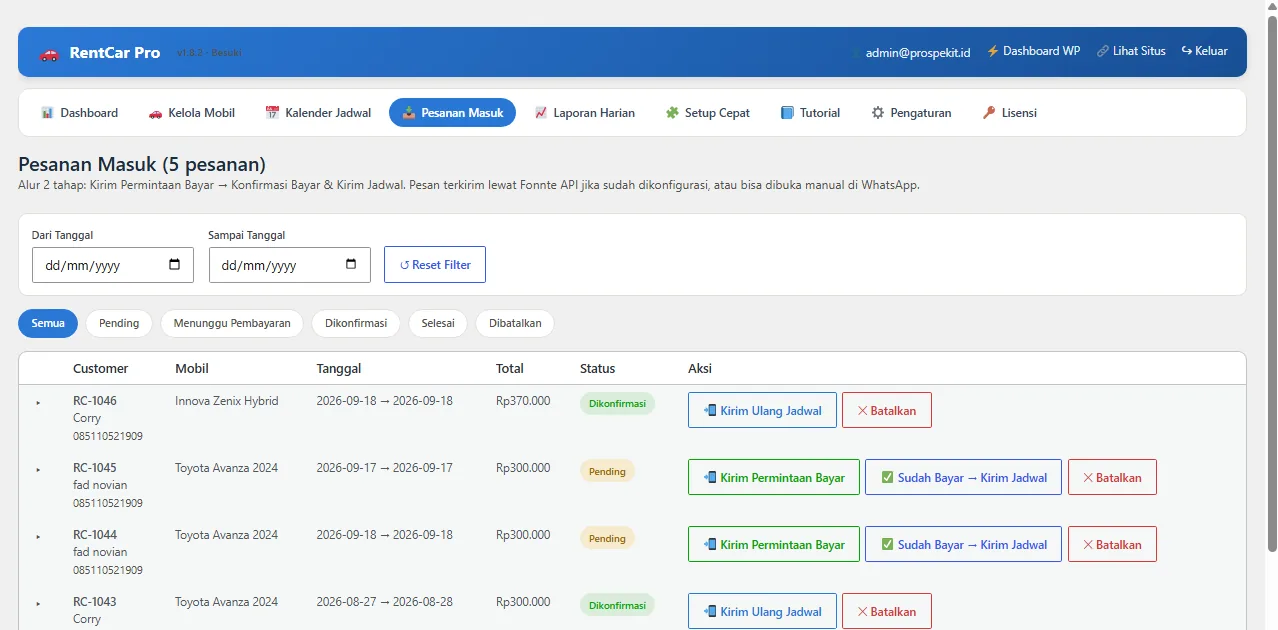The height and width of the screenshot is (630, 1278).
Task: Click Kirim Ulang Jadwal for RC-1046
Action: 762,410
